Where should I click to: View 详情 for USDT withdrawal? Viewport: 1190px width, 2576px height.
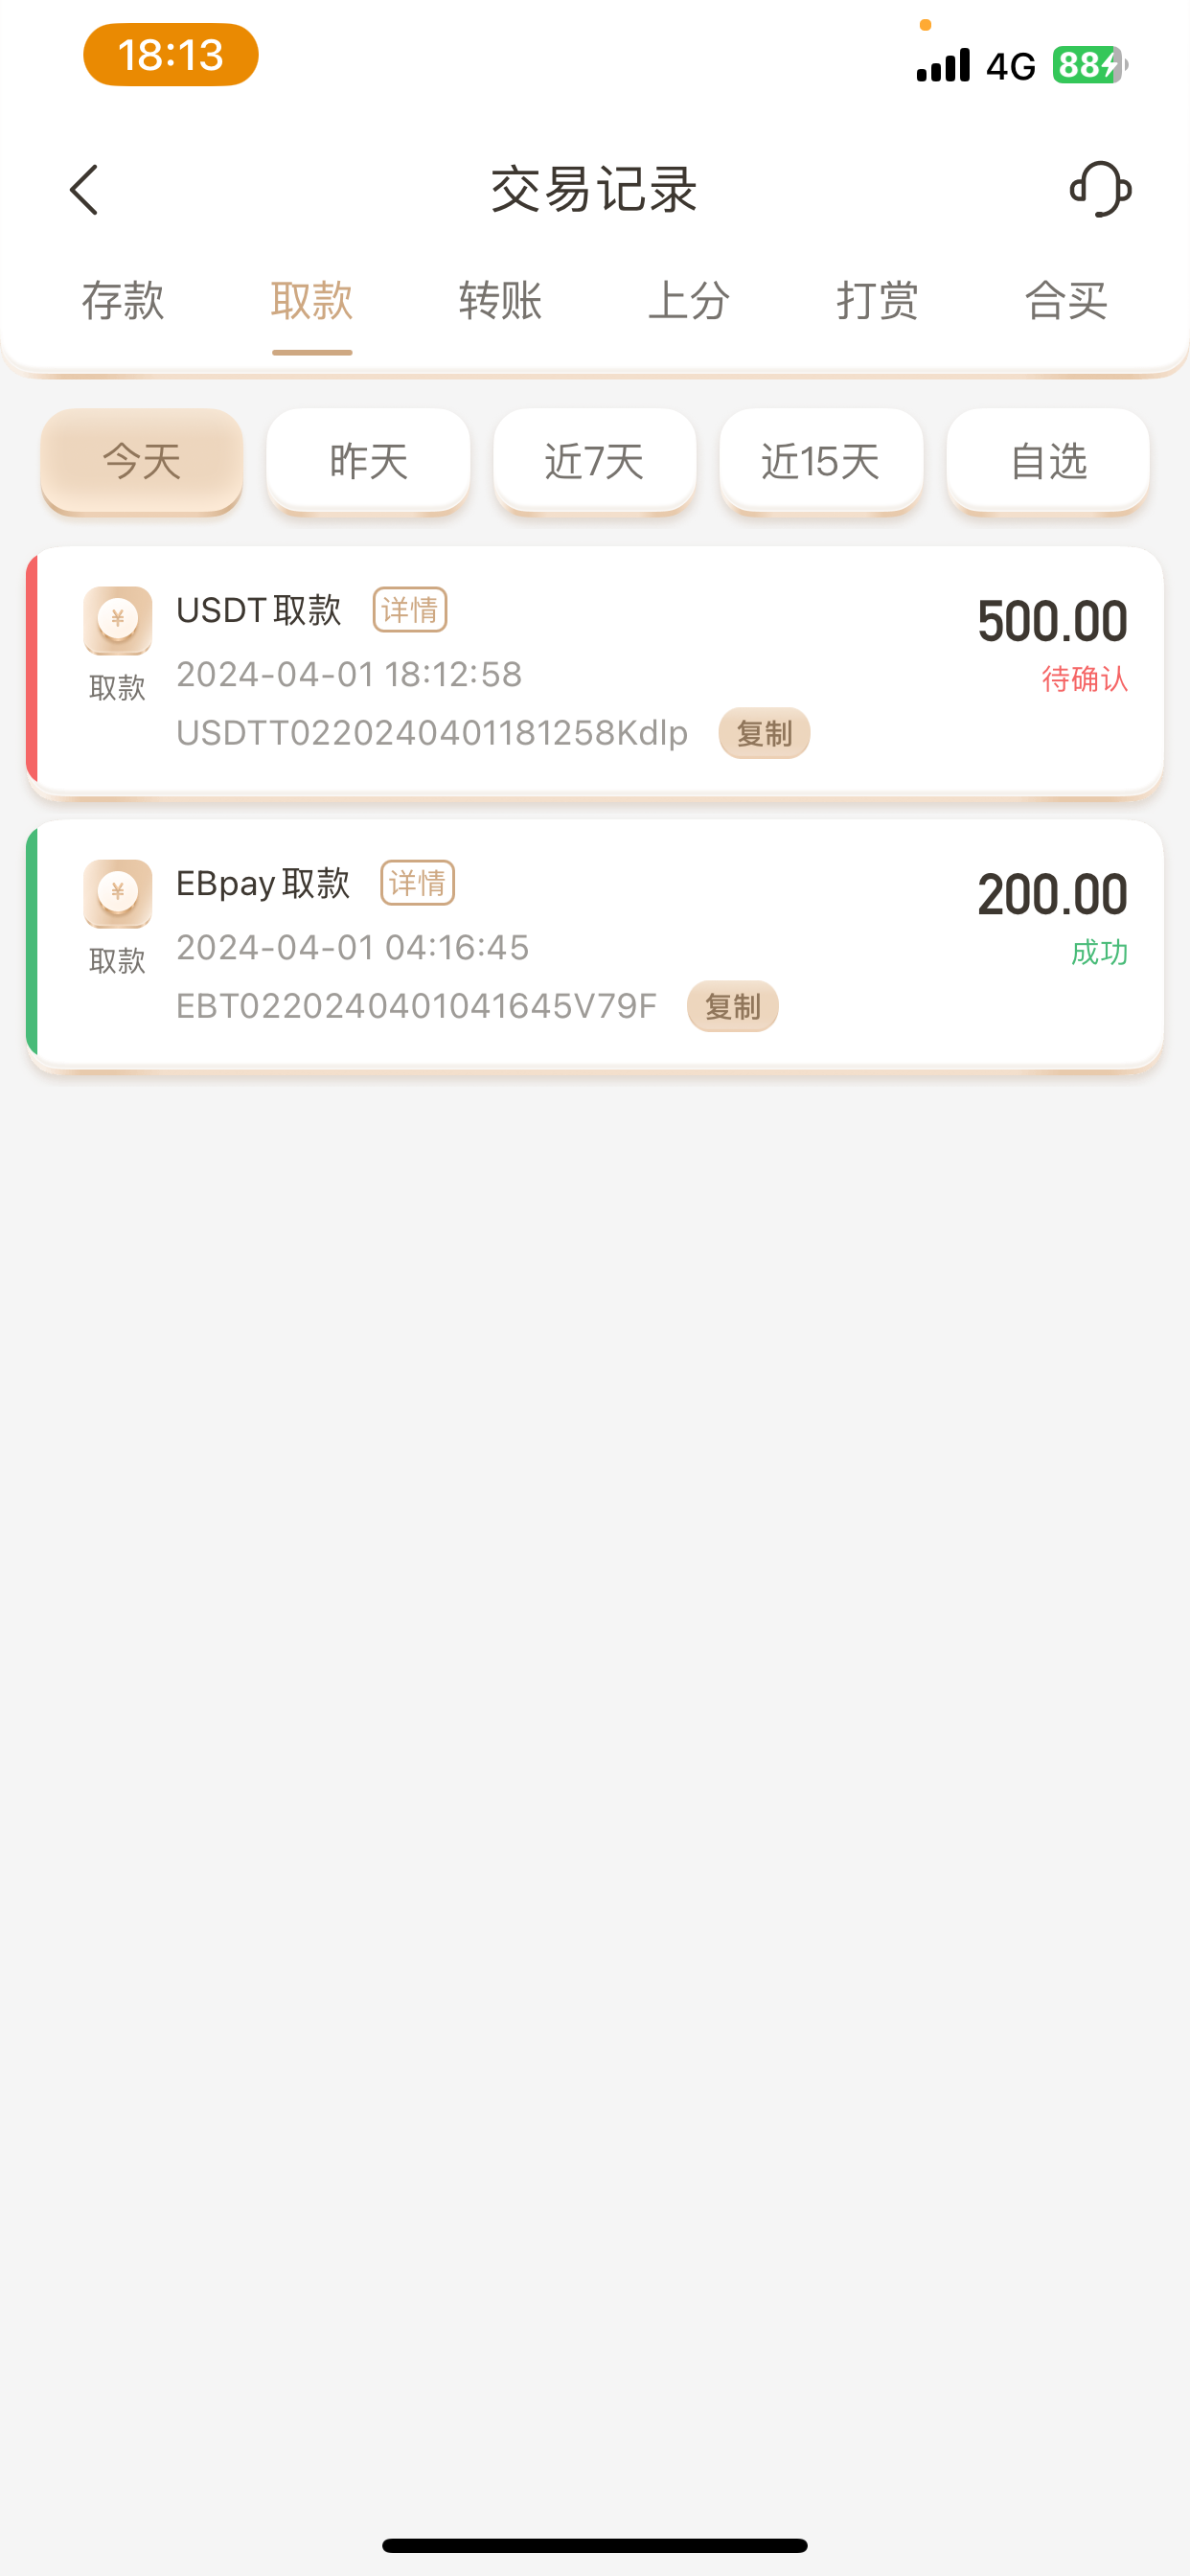[x=410, y=610]
